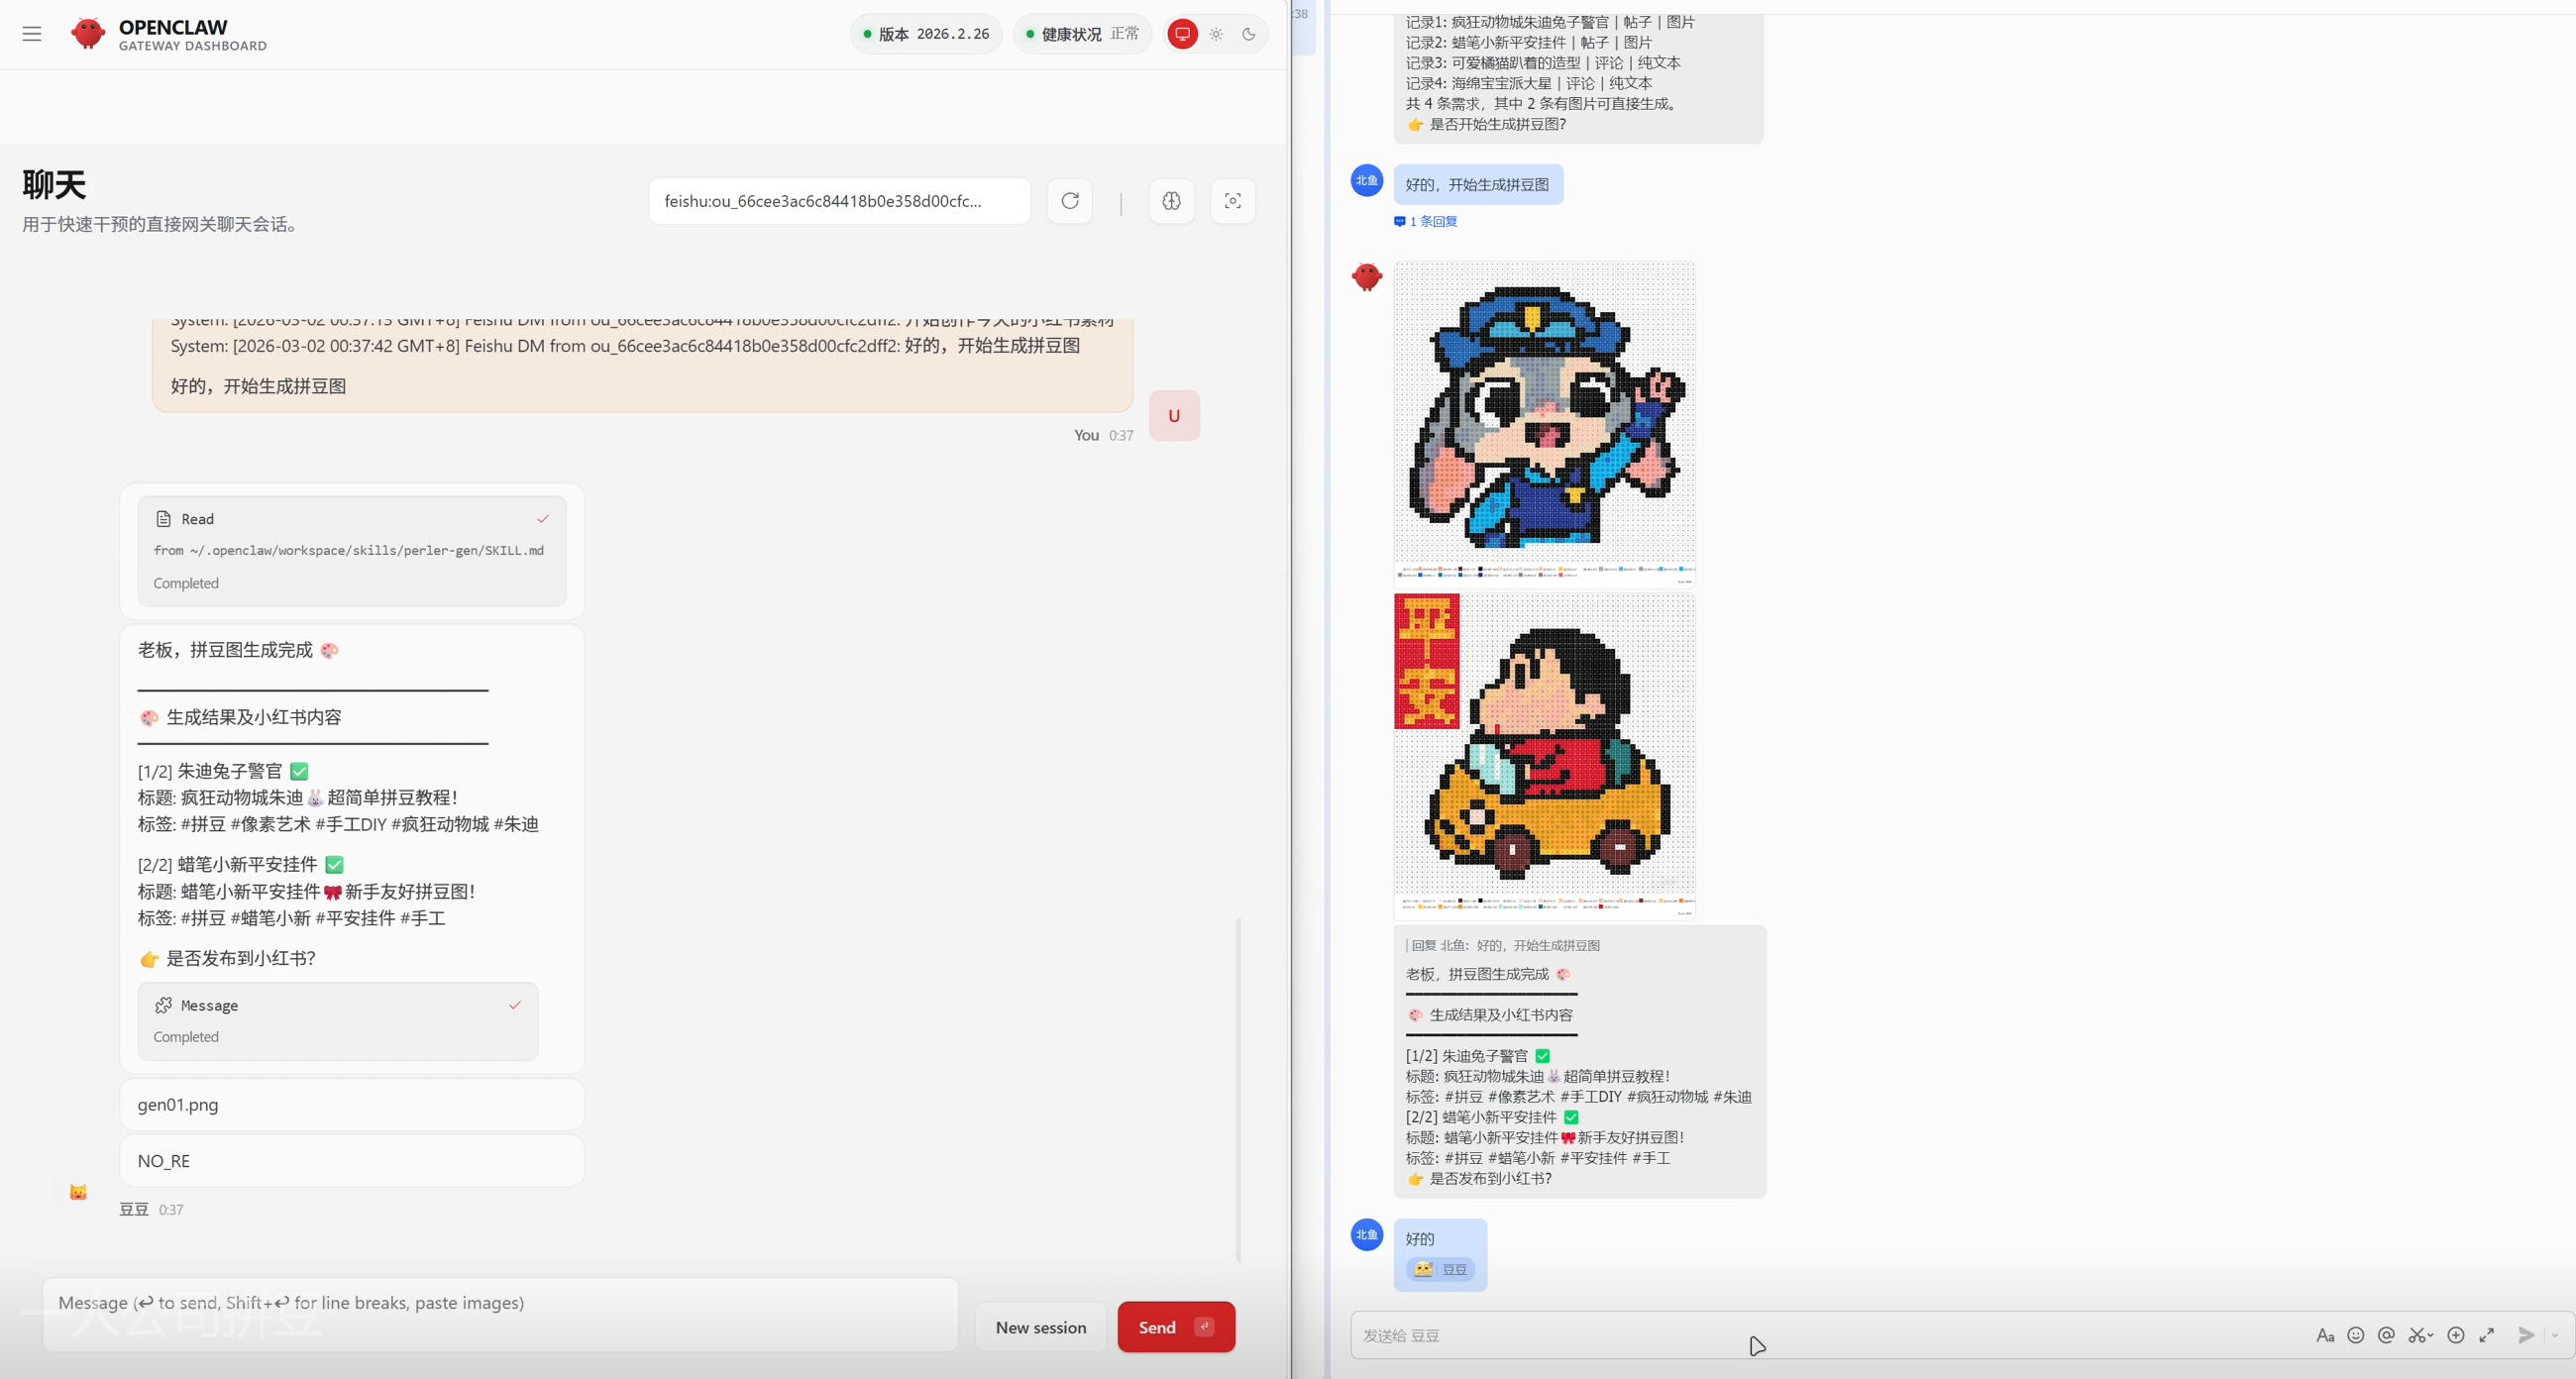The height and width of the screenshot is (1379, 2576).
Task: Focus the OpenClaw message input box
Action: pyautogui.click(x=500, y=1314)
